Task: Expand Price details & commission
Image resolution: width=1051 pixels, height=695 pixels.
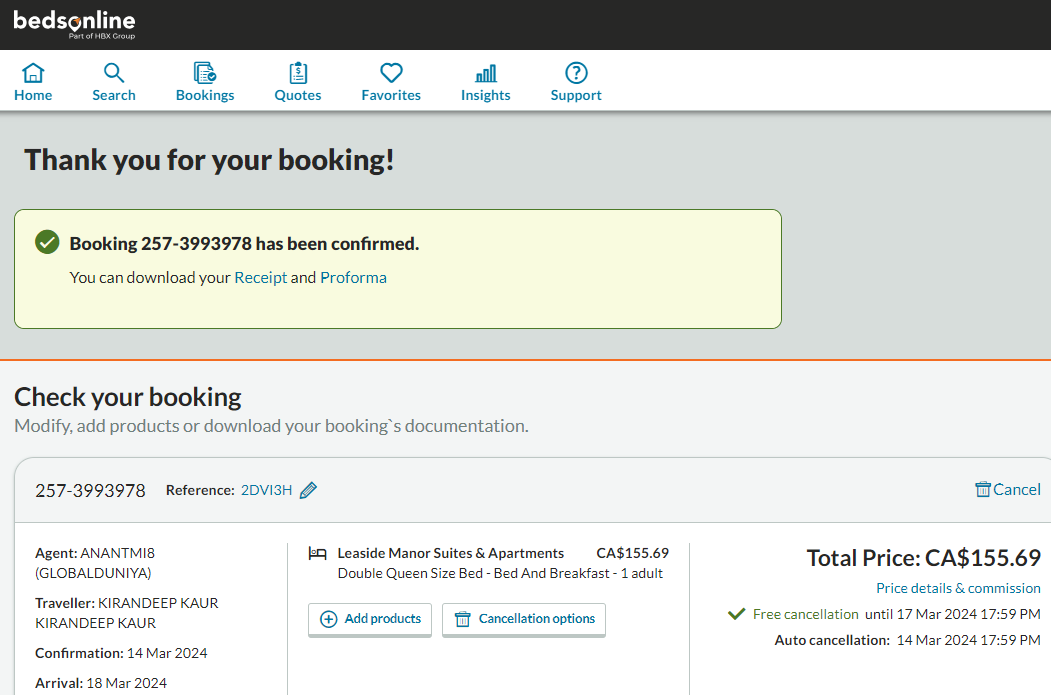Action: pyautogui.click(x=958, y=588)
